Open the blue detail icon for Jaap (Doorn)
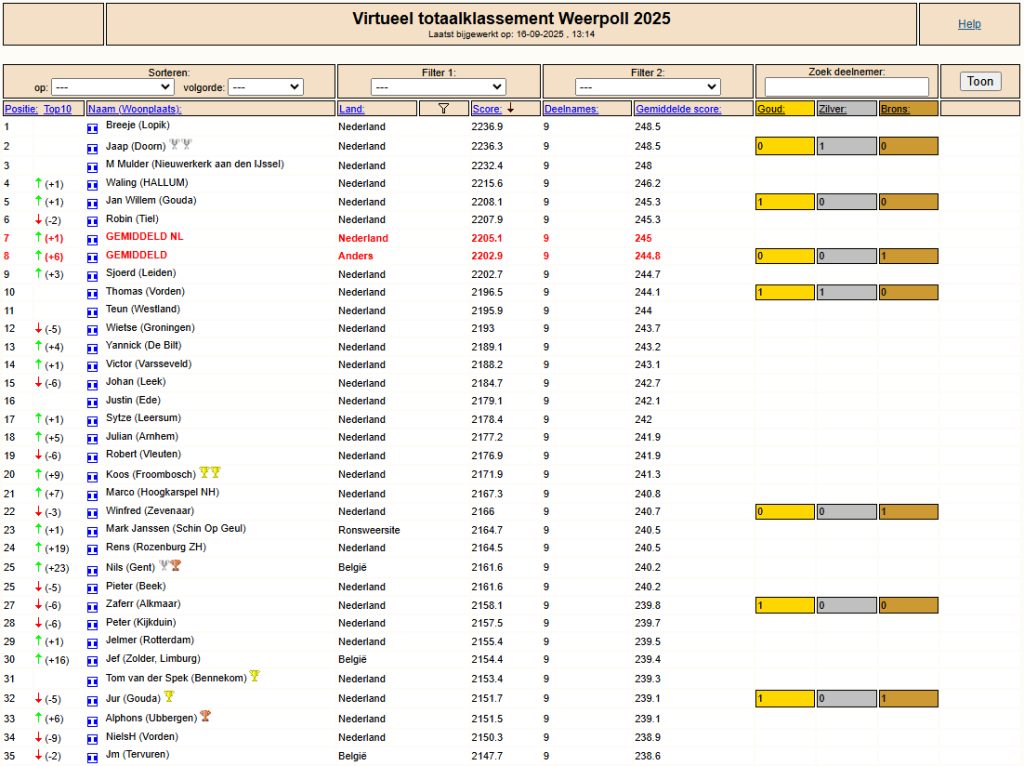The width and height of the screenshot is (1024, 766). 92,149
